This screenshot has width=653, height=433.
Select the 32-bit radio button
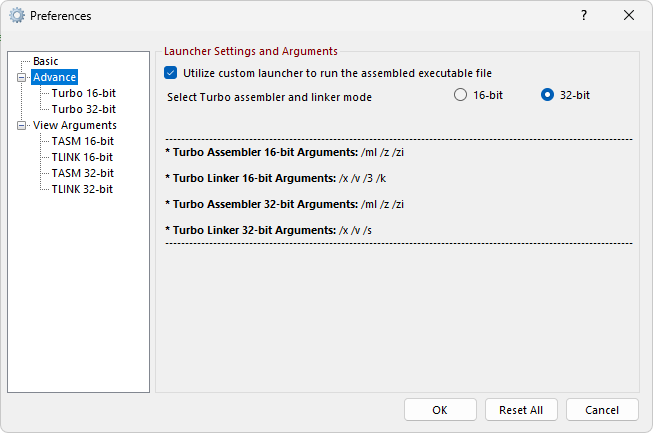547,95
